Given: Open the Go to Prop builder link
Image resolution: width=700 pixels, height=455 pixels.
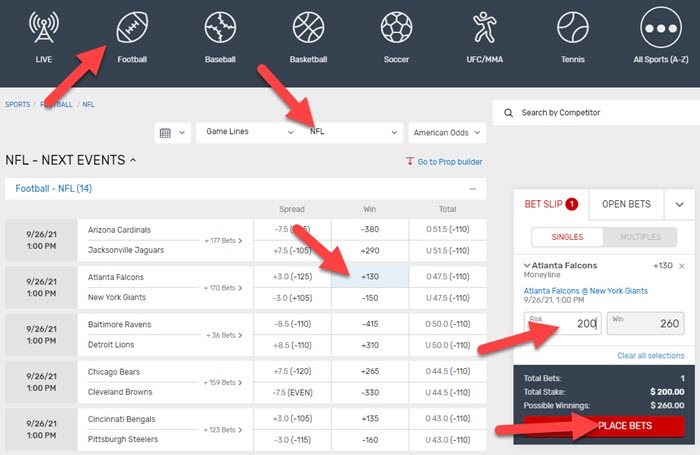Looking at the screenshot, I should coord(445,161).
